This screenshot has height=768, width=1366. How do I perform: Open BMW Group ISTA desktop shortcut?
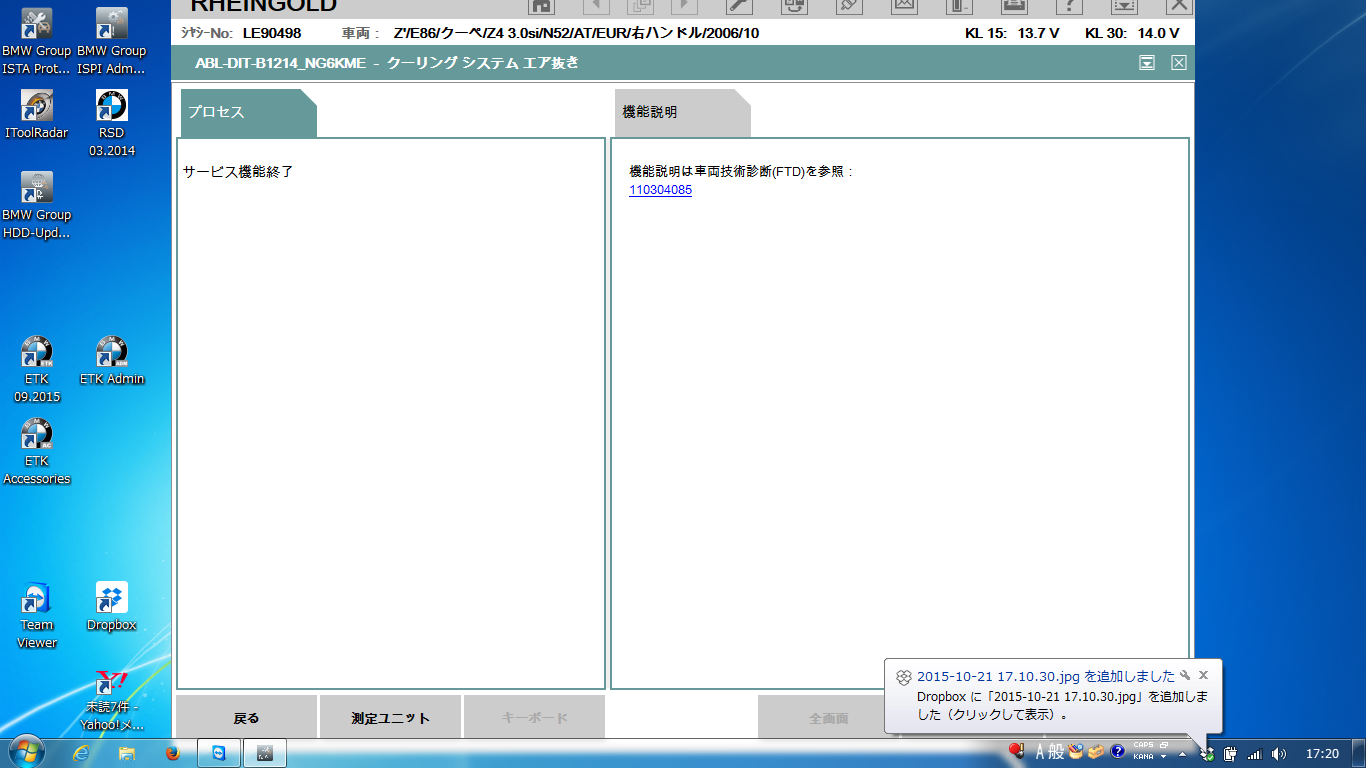[x=37, y=40]
